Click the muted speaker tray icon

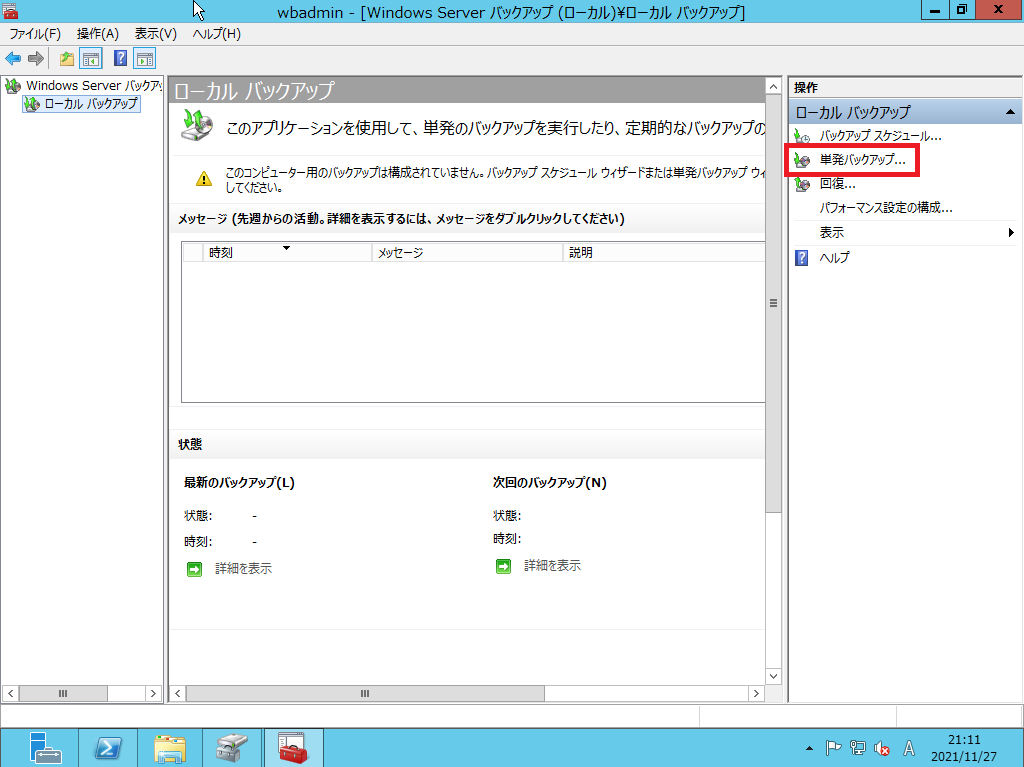[x=882, y=748]
